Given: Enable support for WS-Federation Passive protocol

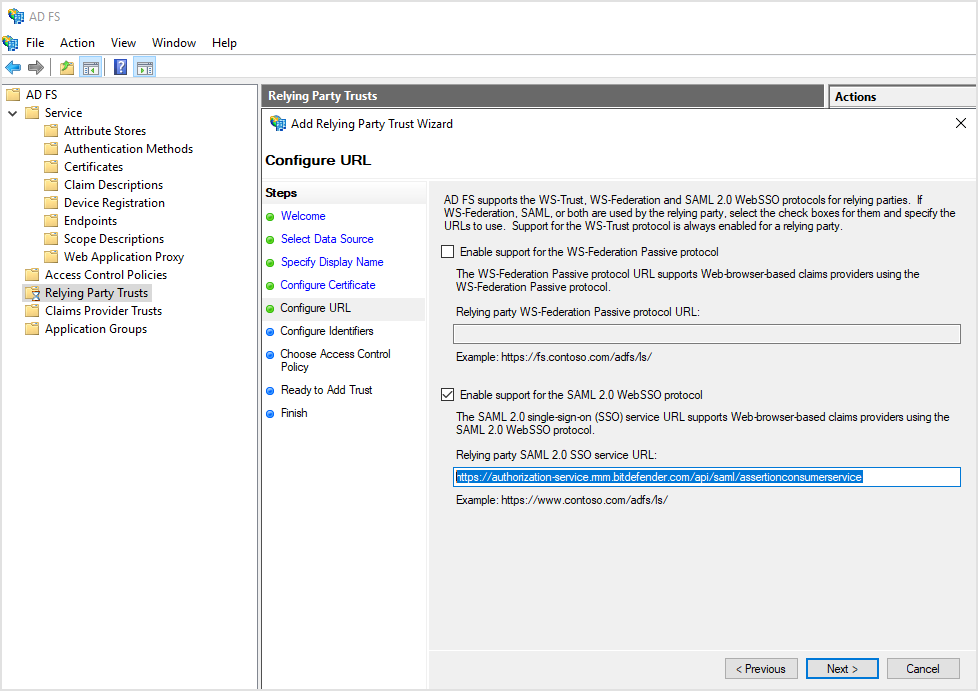Looking at the screenshot, I should [x=447, y=252].
